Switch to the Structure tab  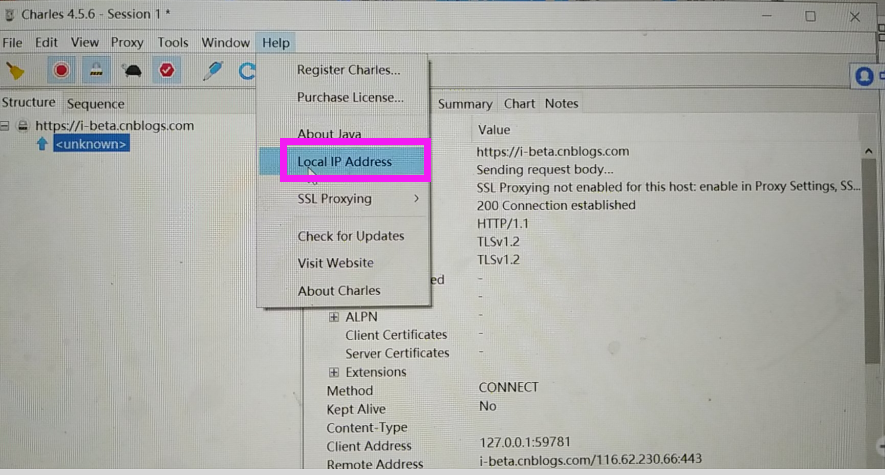coord(29,103)
